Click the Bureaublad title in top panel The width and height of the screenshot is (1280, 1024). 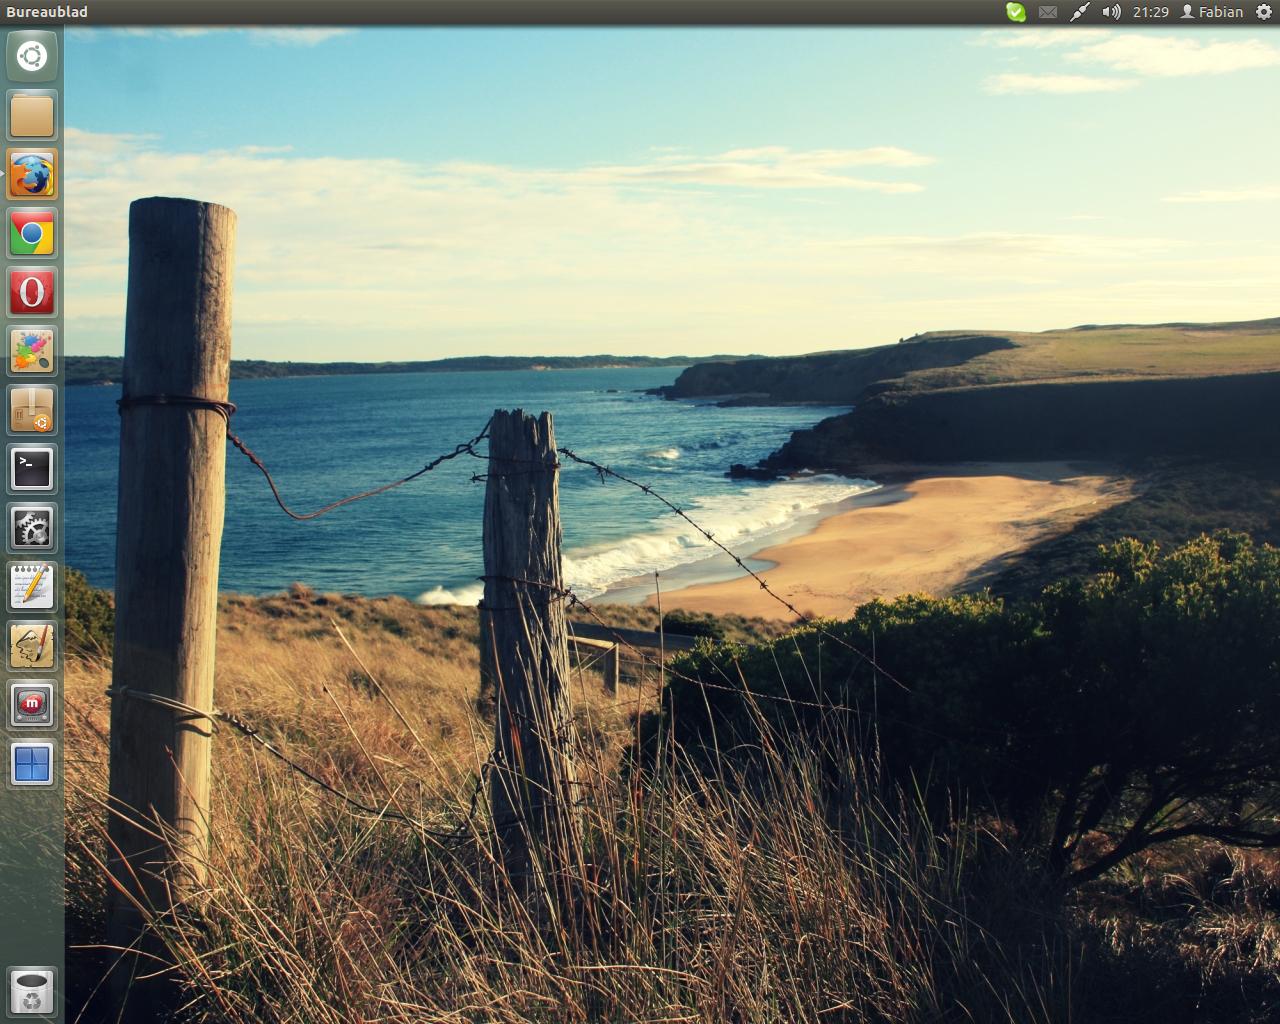point(47,12)
